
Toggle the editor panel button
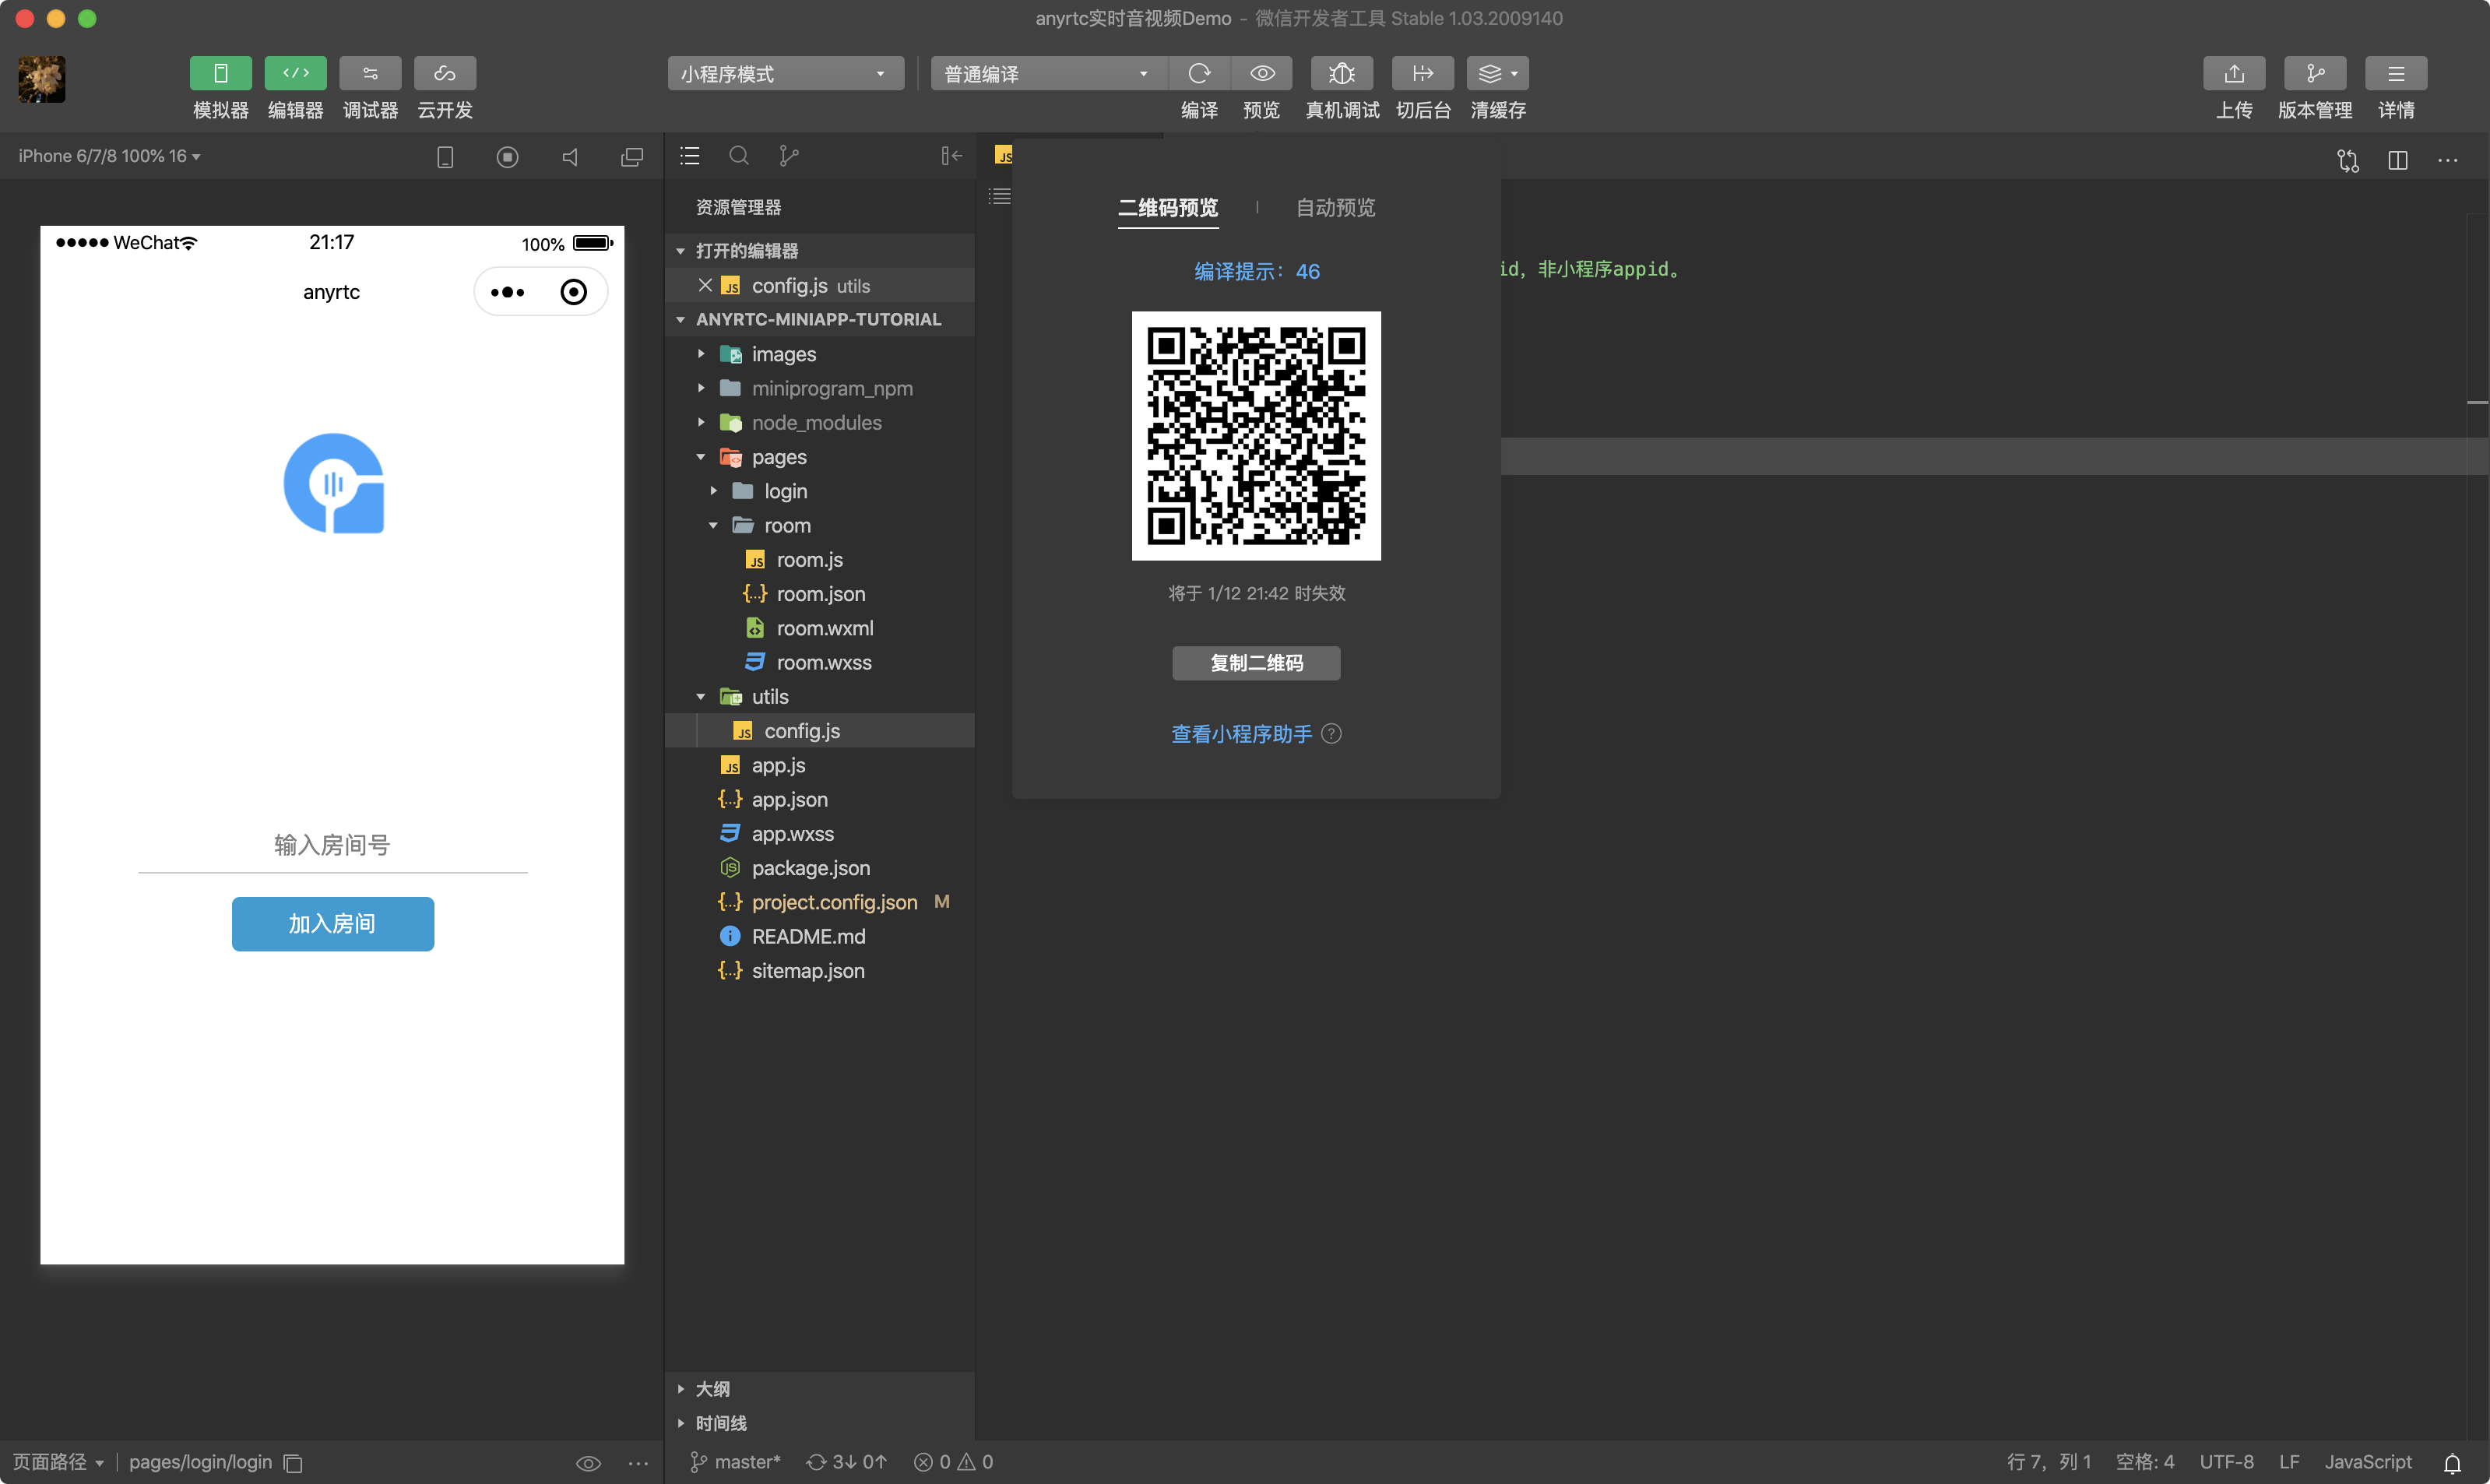(295, 73)
